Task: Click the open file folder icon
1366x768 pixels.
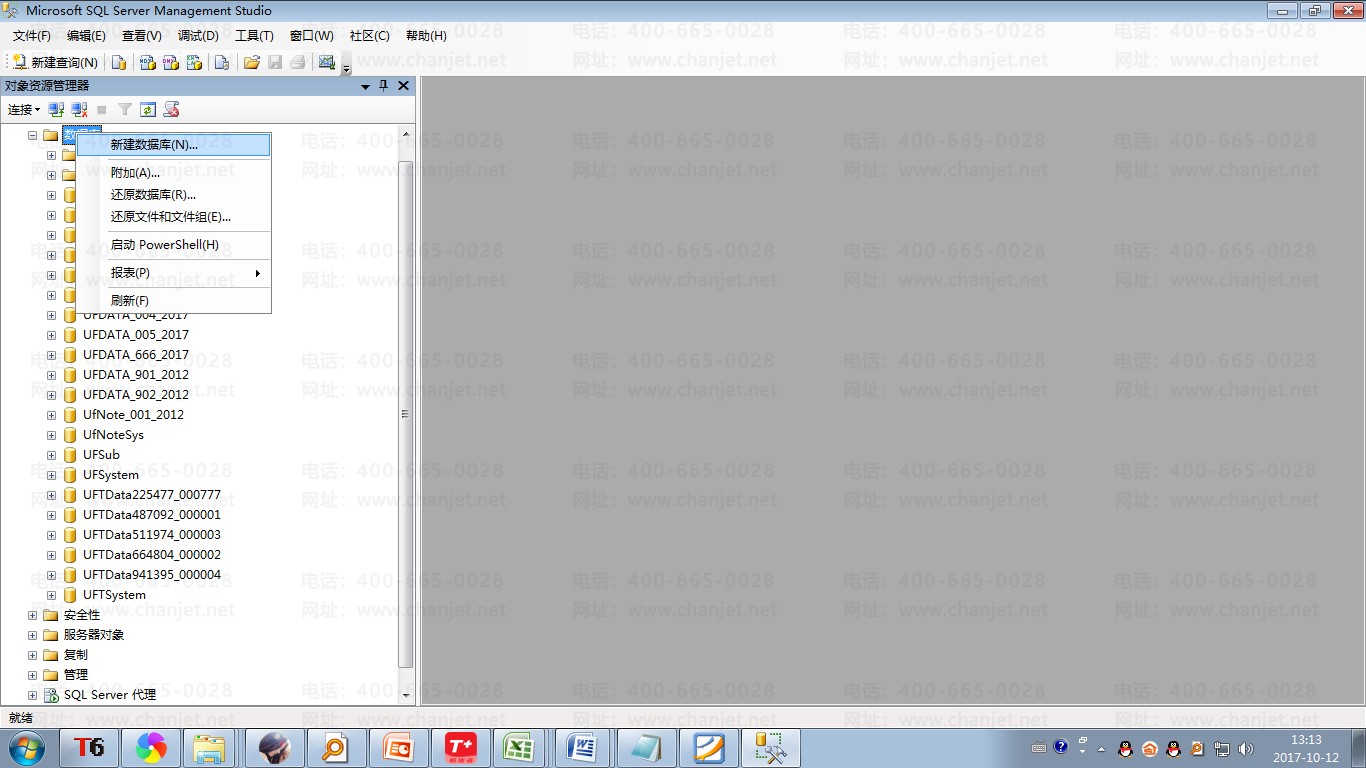Action: click(252, 62)
